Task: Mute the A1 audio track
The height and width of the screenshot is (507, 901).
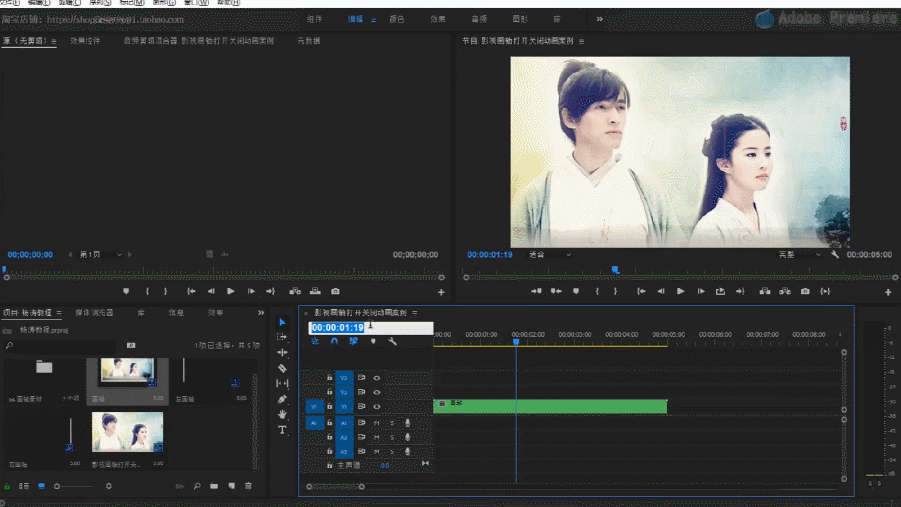Action: [x=377, y=423]
